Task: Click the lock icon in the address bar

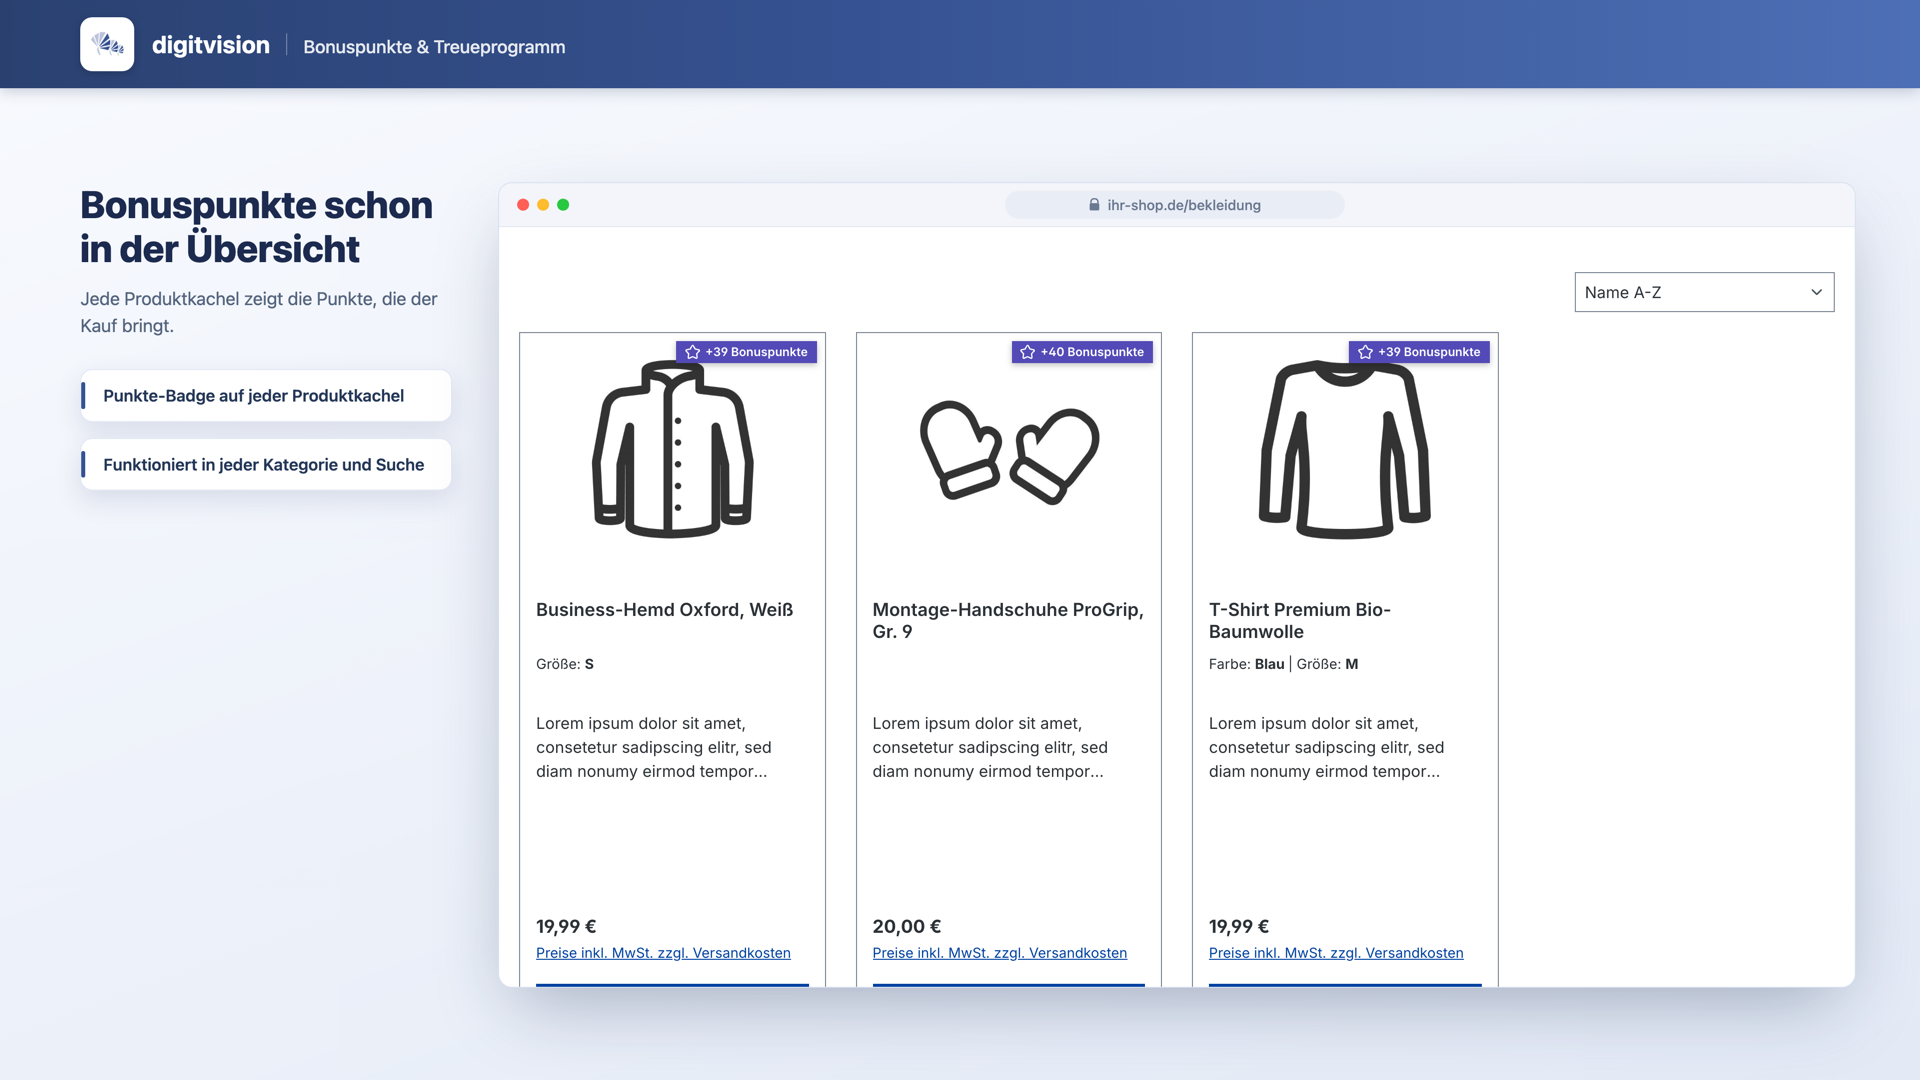Action: coord(1094,205)
